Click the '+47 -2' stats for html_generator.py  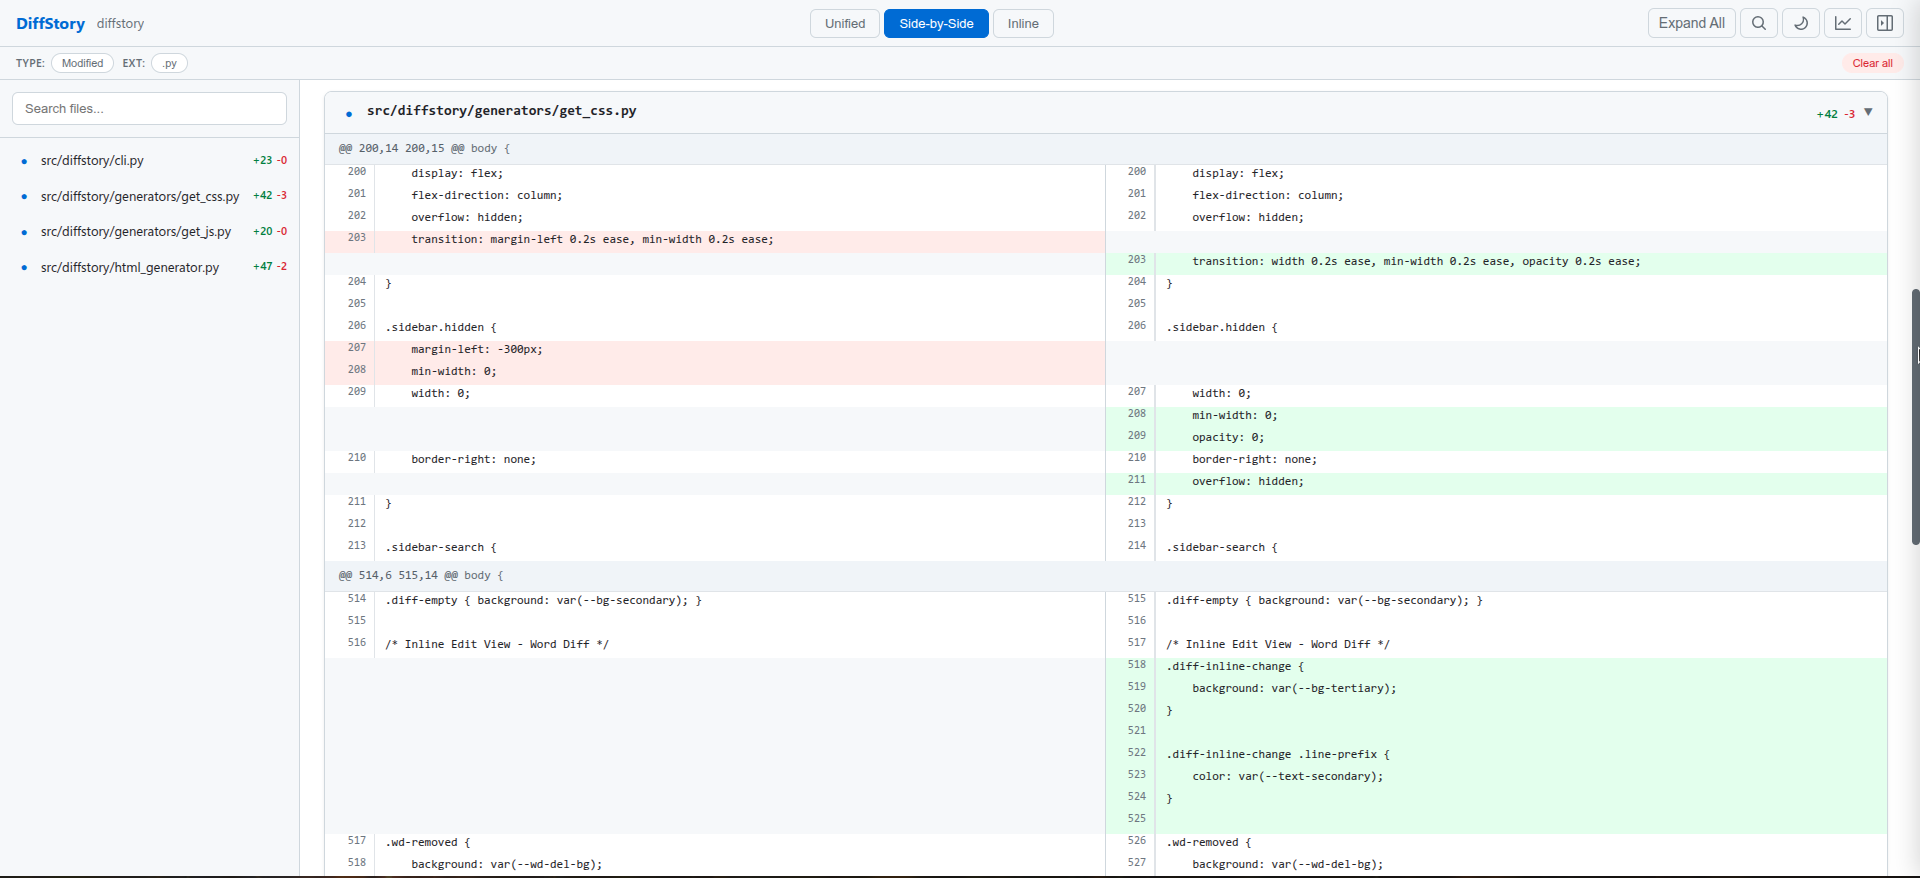coord(270,266)
